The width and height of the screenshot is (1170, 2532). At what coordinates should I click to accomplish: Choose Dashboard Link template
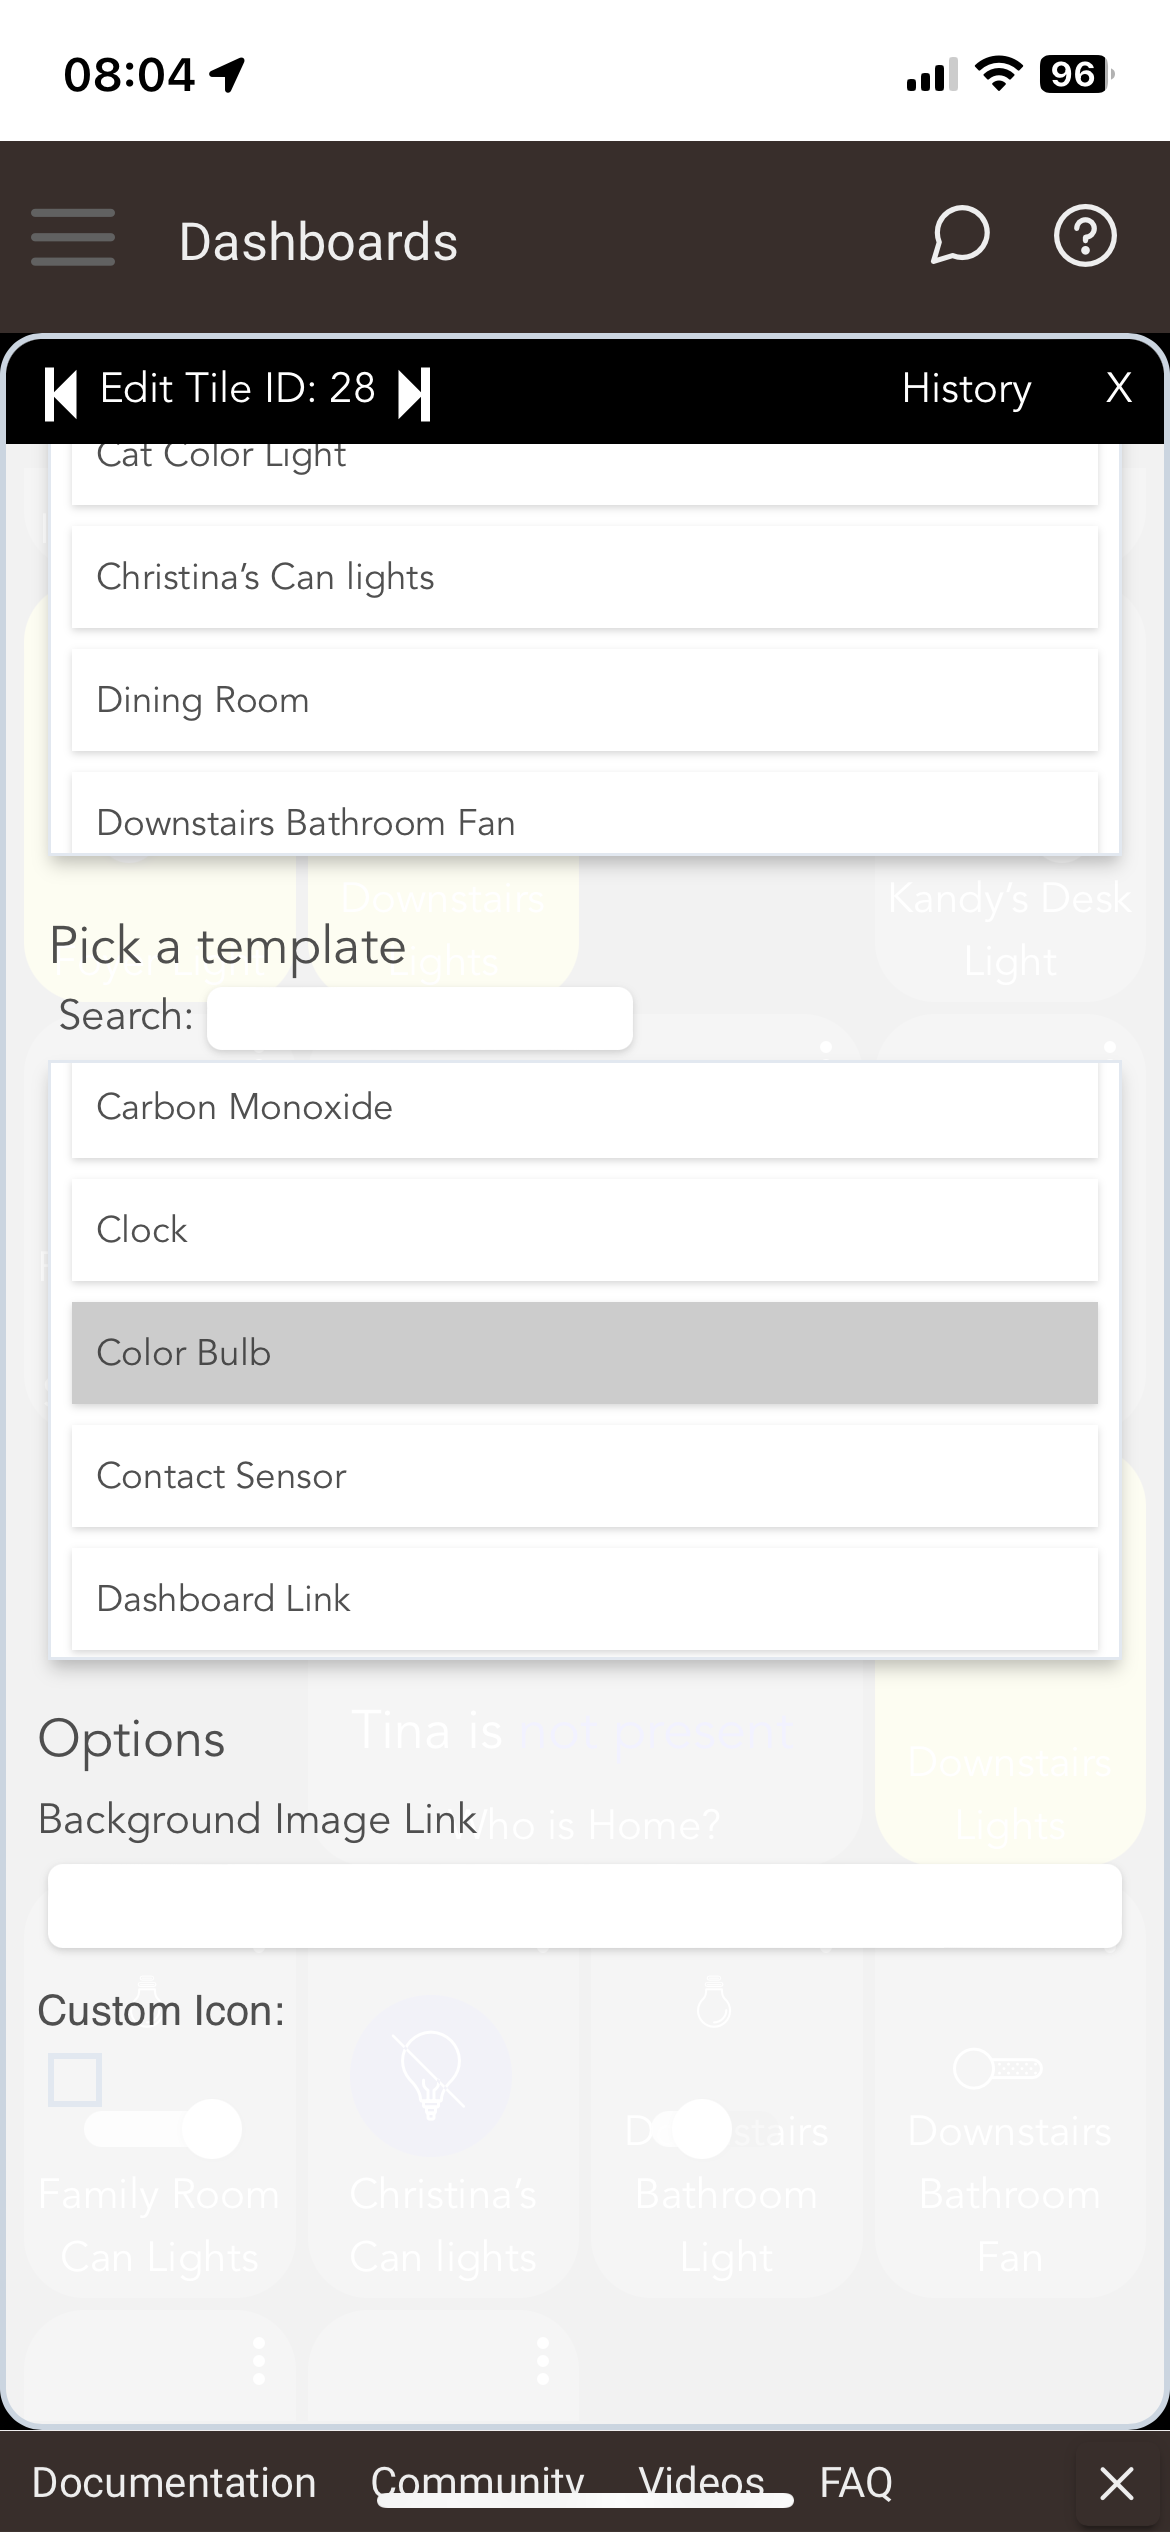pyautogui.click(x=585, y=1599)
